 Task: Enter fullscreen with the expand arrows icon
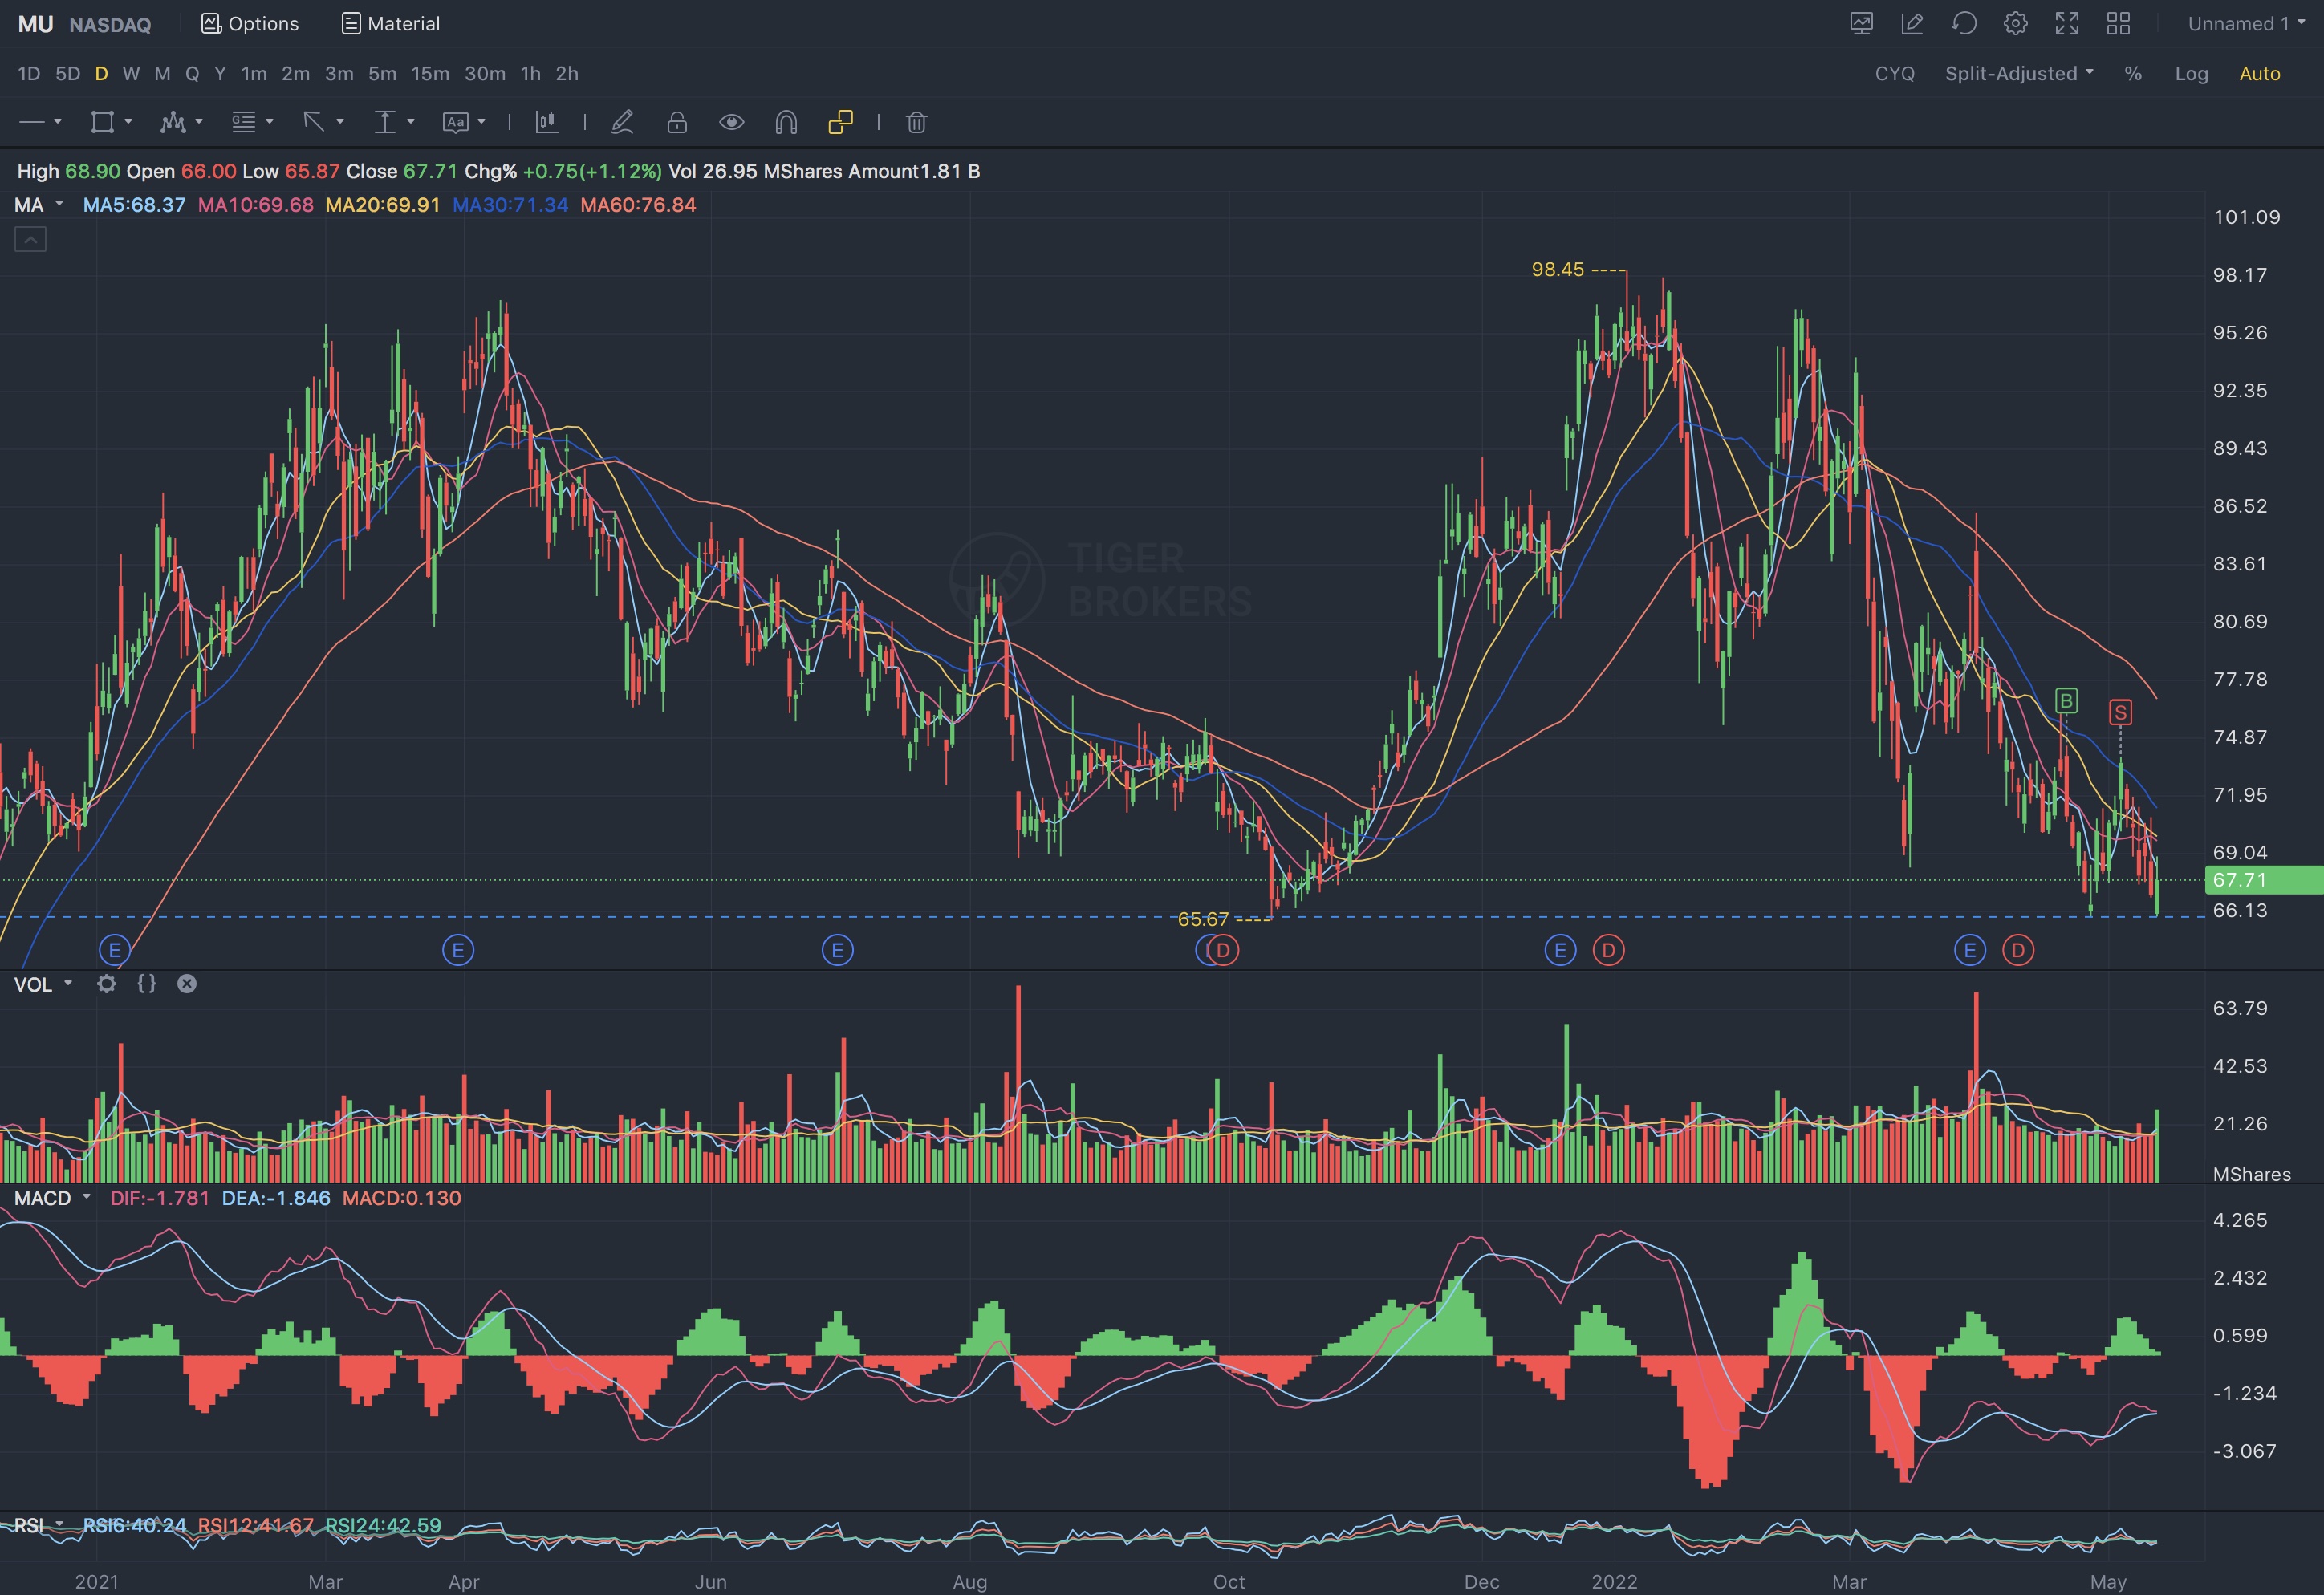point(2067,23)
